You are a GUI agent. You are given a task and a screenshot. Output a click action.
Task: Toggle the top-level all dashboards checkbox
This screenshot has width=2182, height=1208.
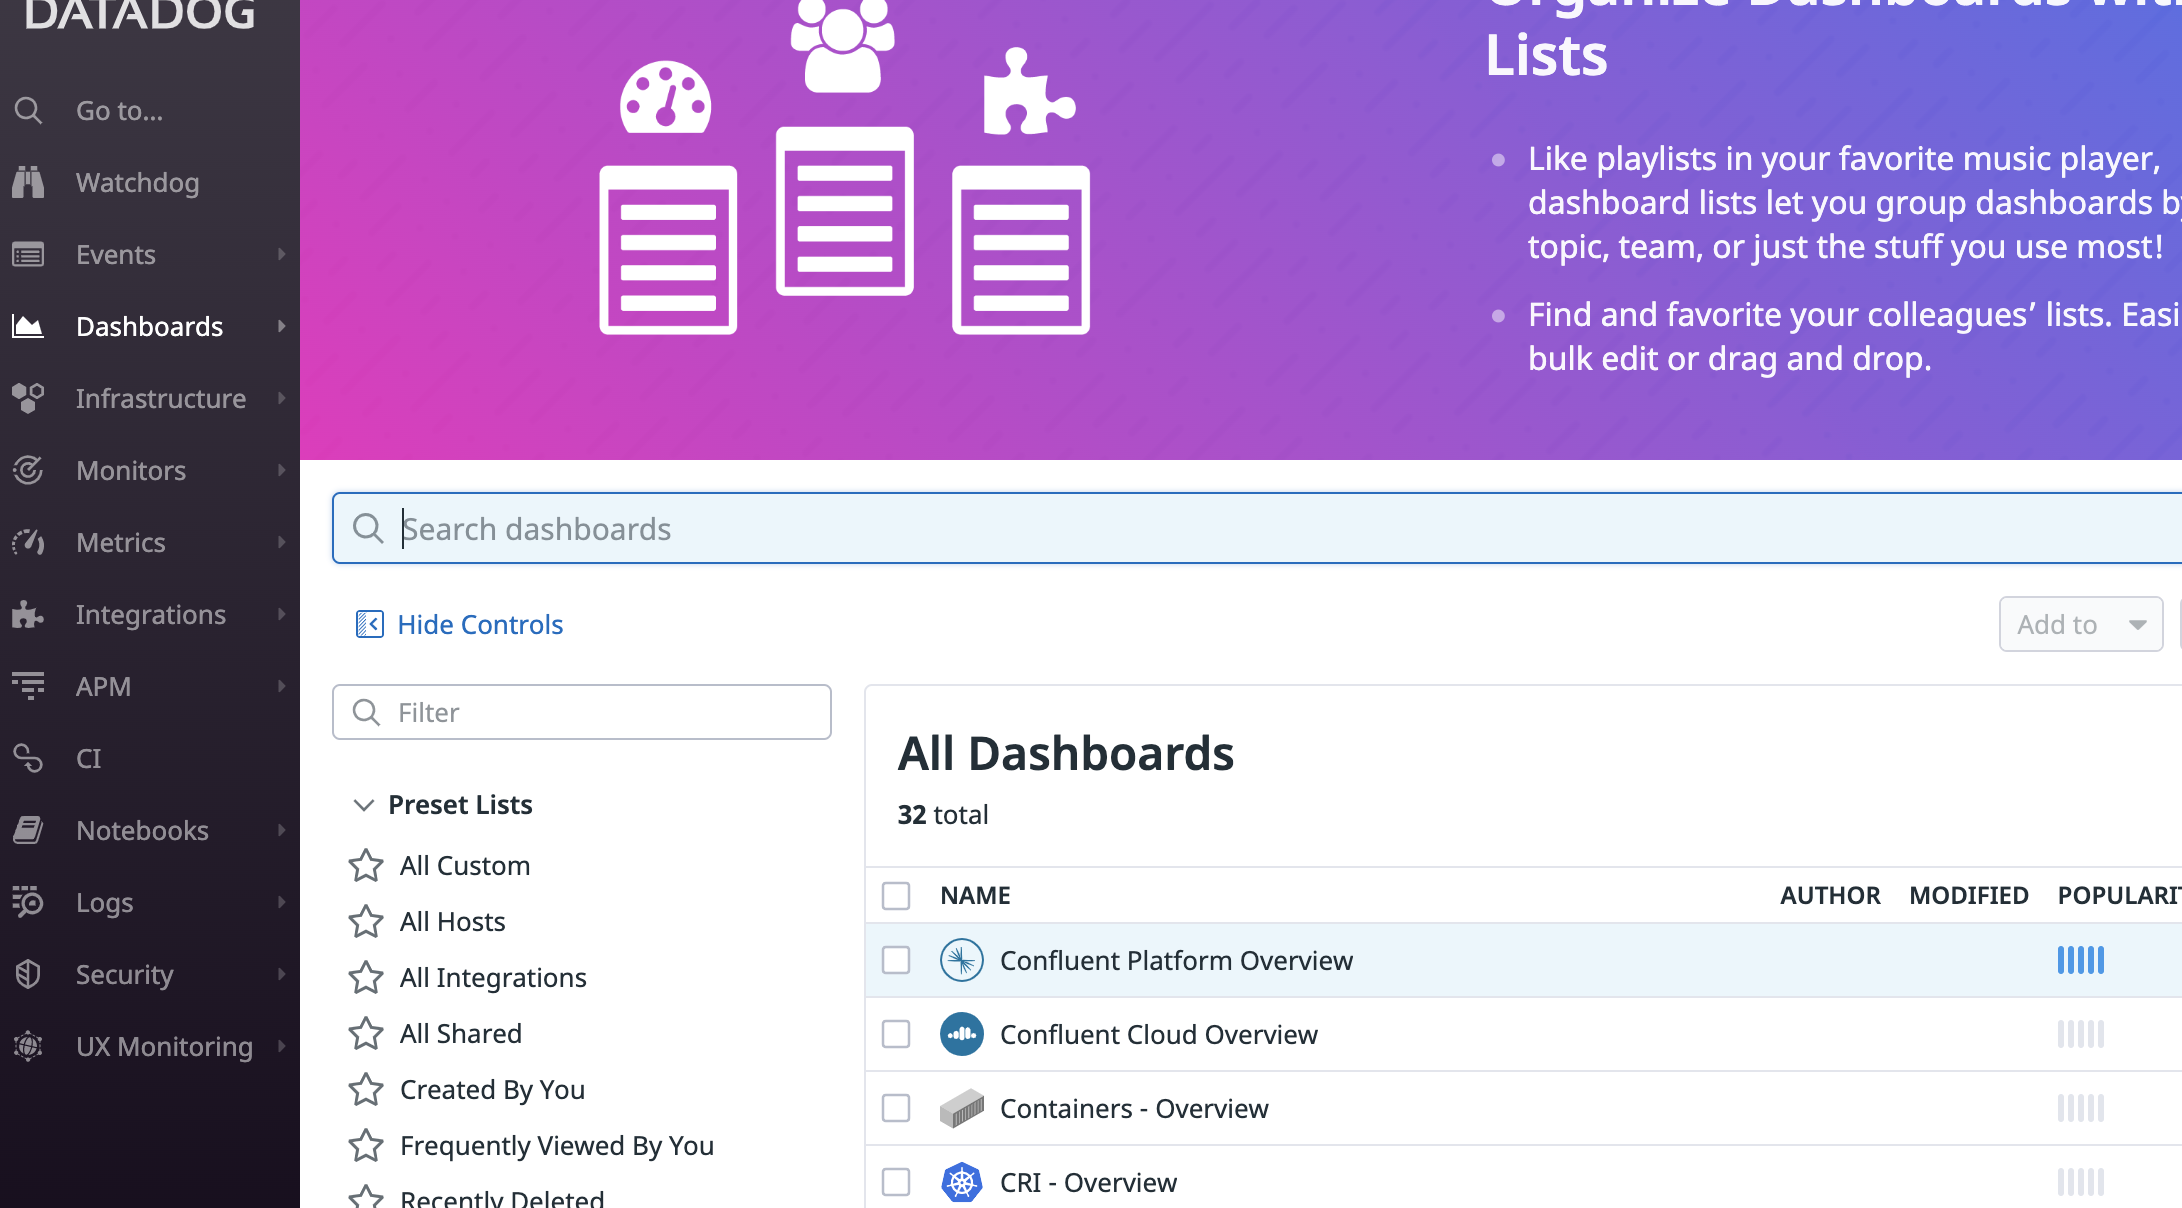[895, 894]
